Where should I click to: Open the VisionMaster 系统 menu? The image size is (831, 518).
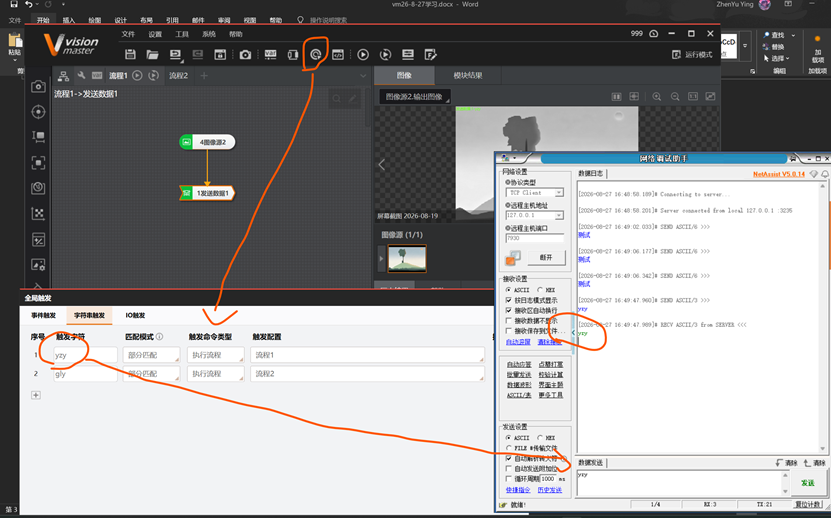[x=209, y=34]
